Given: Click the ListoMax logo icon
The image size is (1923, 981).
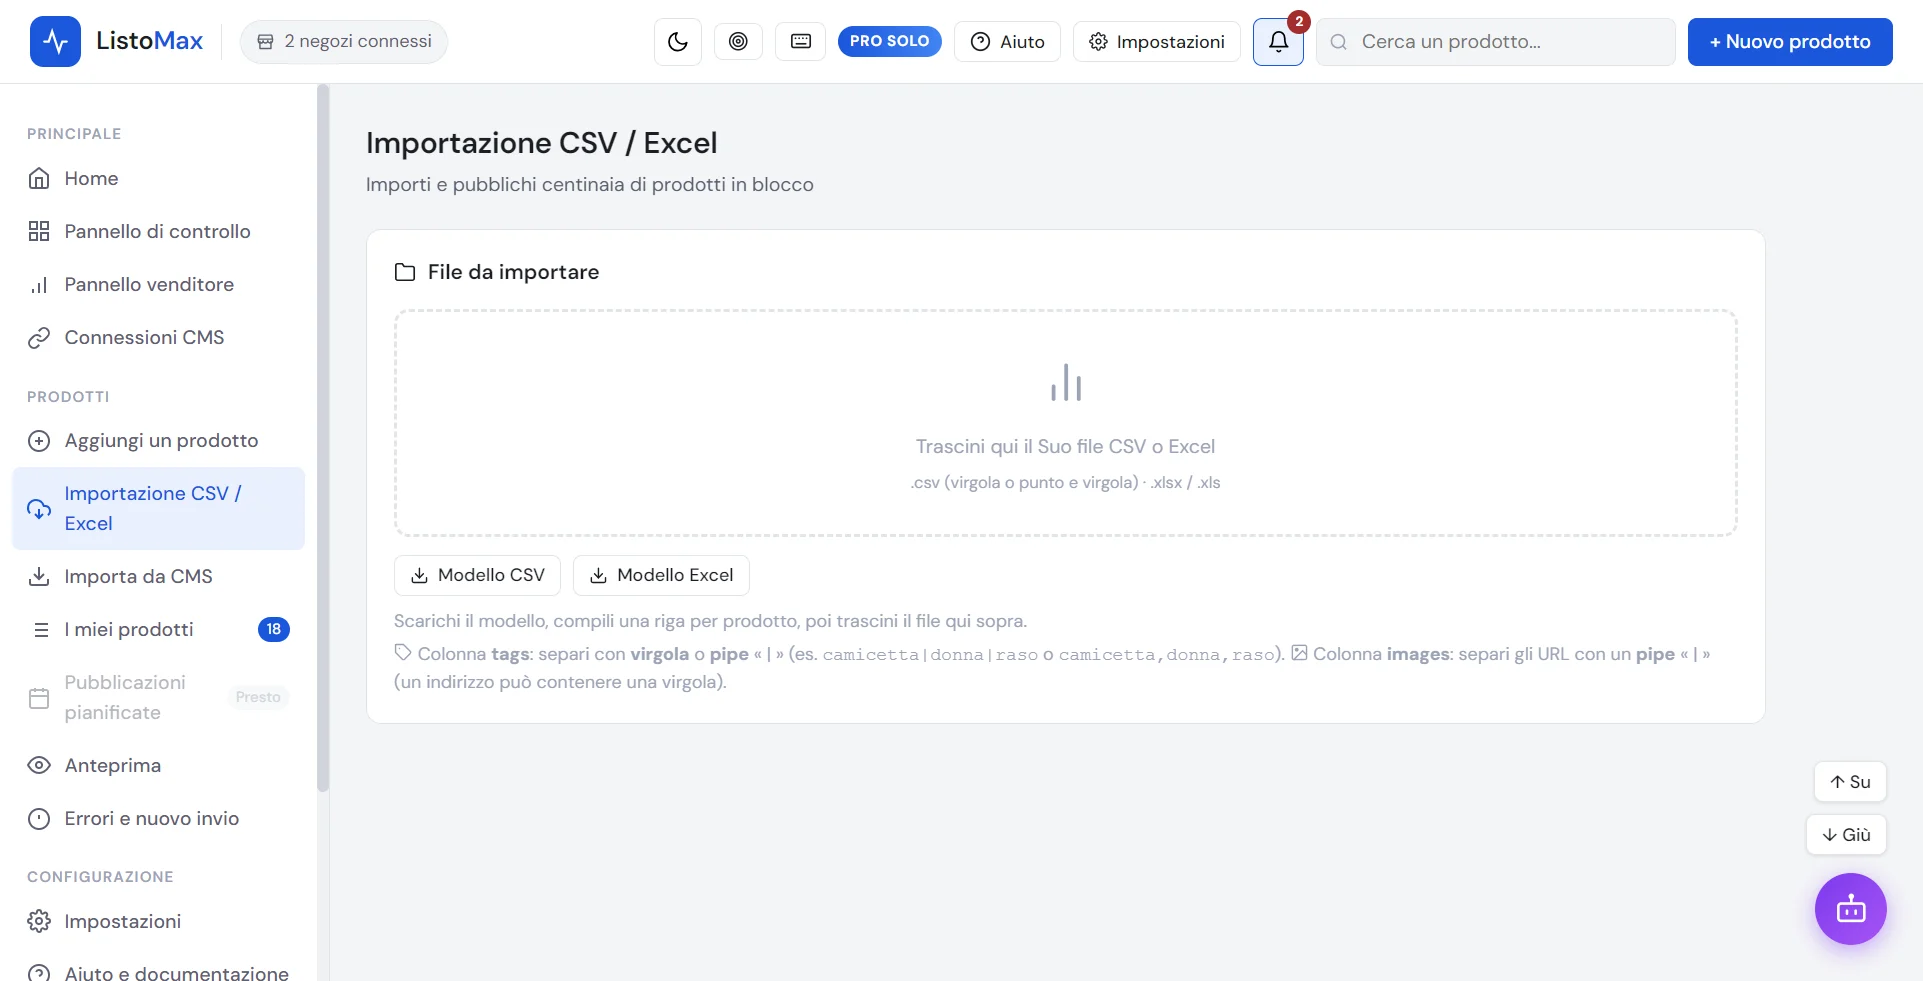Looking at the screenshot, I should 55,41.
